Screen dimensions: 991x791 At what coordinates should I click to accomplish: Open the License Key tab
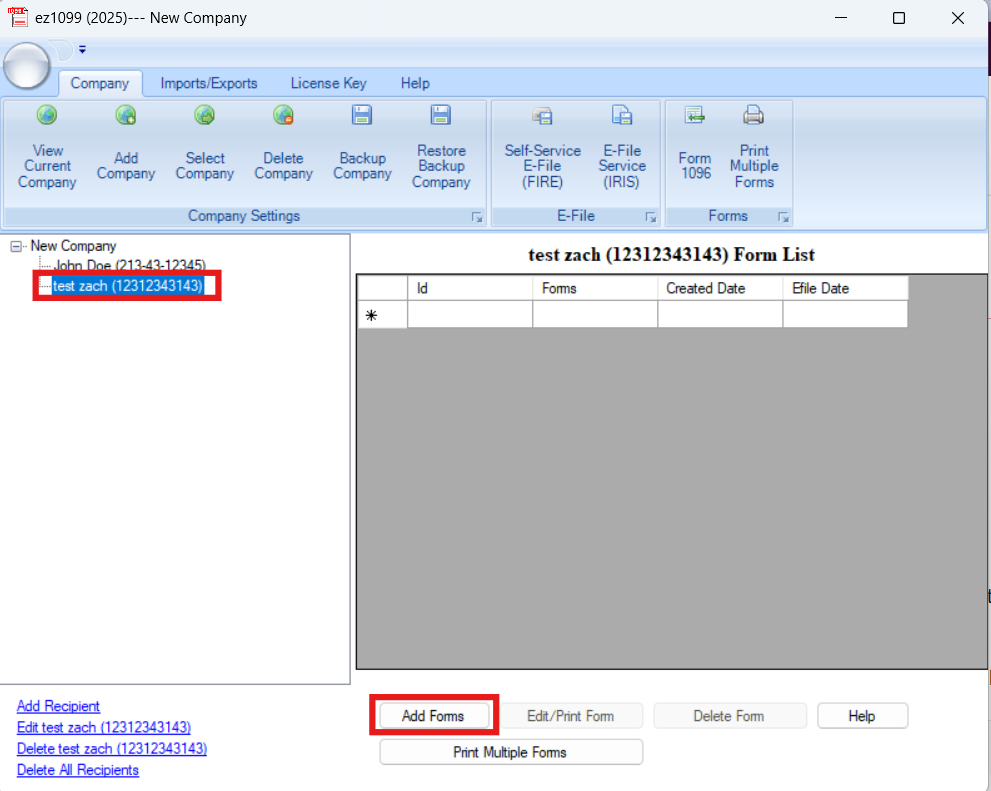click(328, 83)
